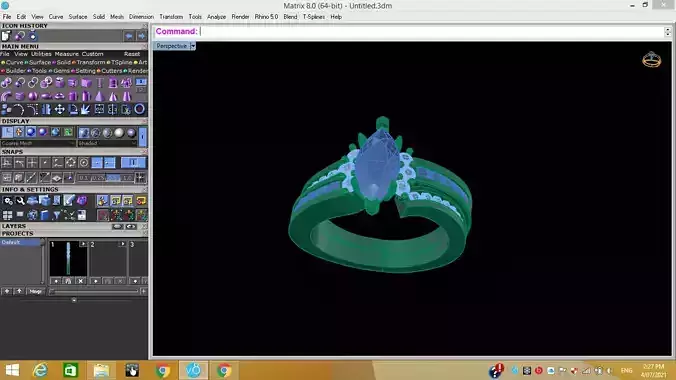
Task: Click the gem ring icon in Icon History
Action: (x=33, y=36)
